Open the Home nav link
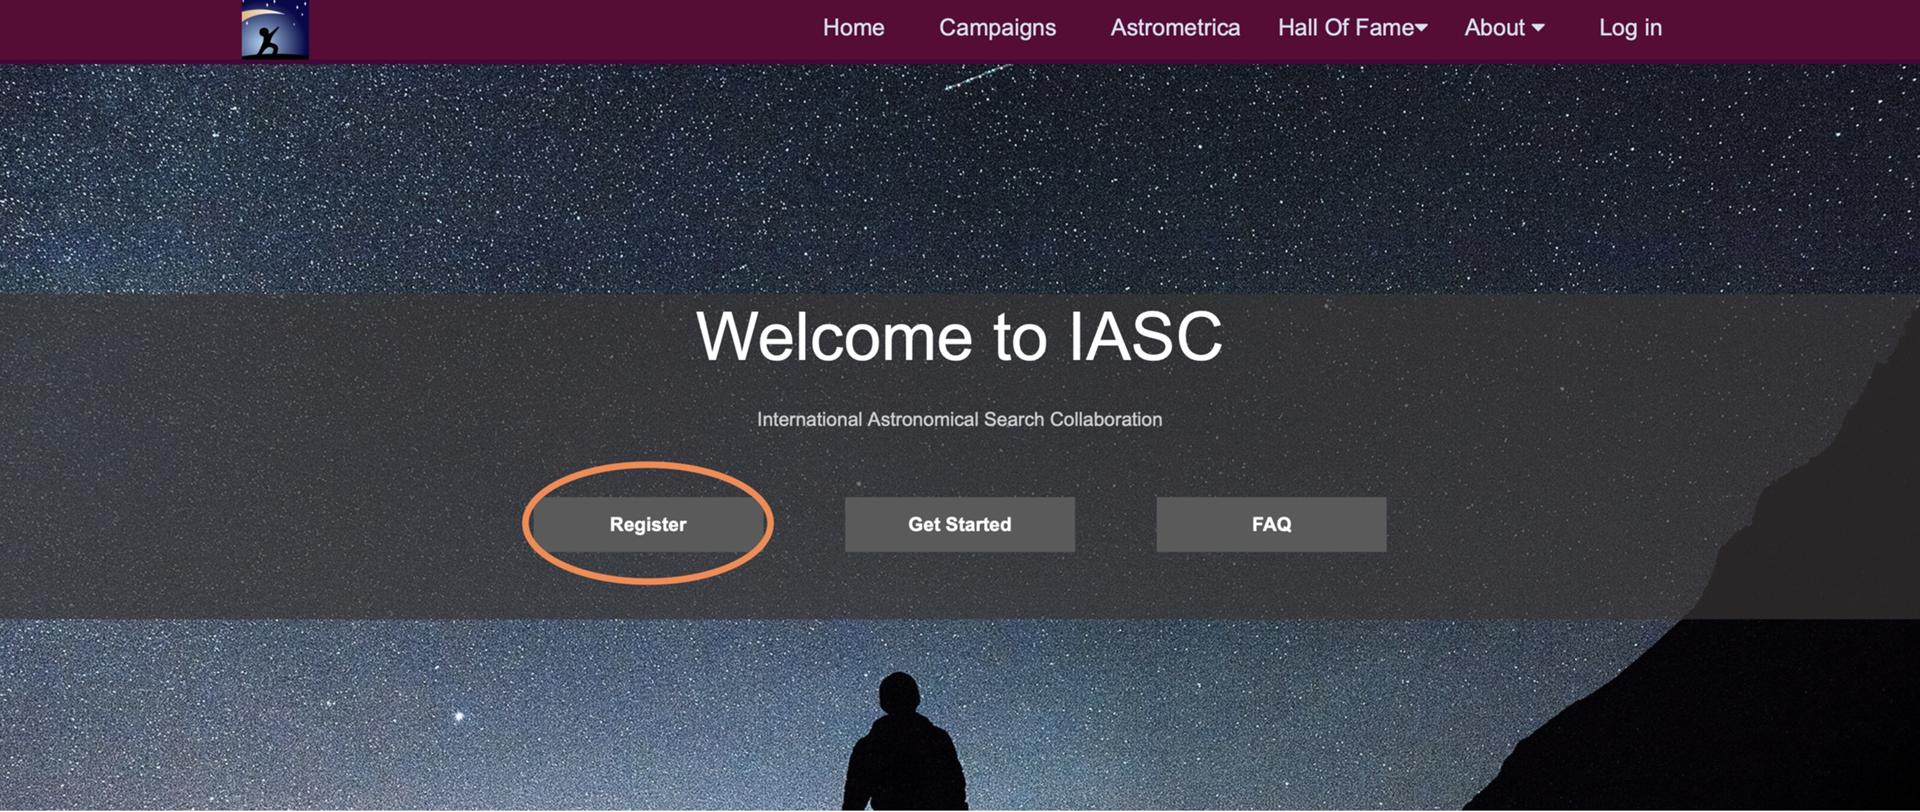Image resolution: width=1920 pixels, height=812 pixels. click(853, 28)
